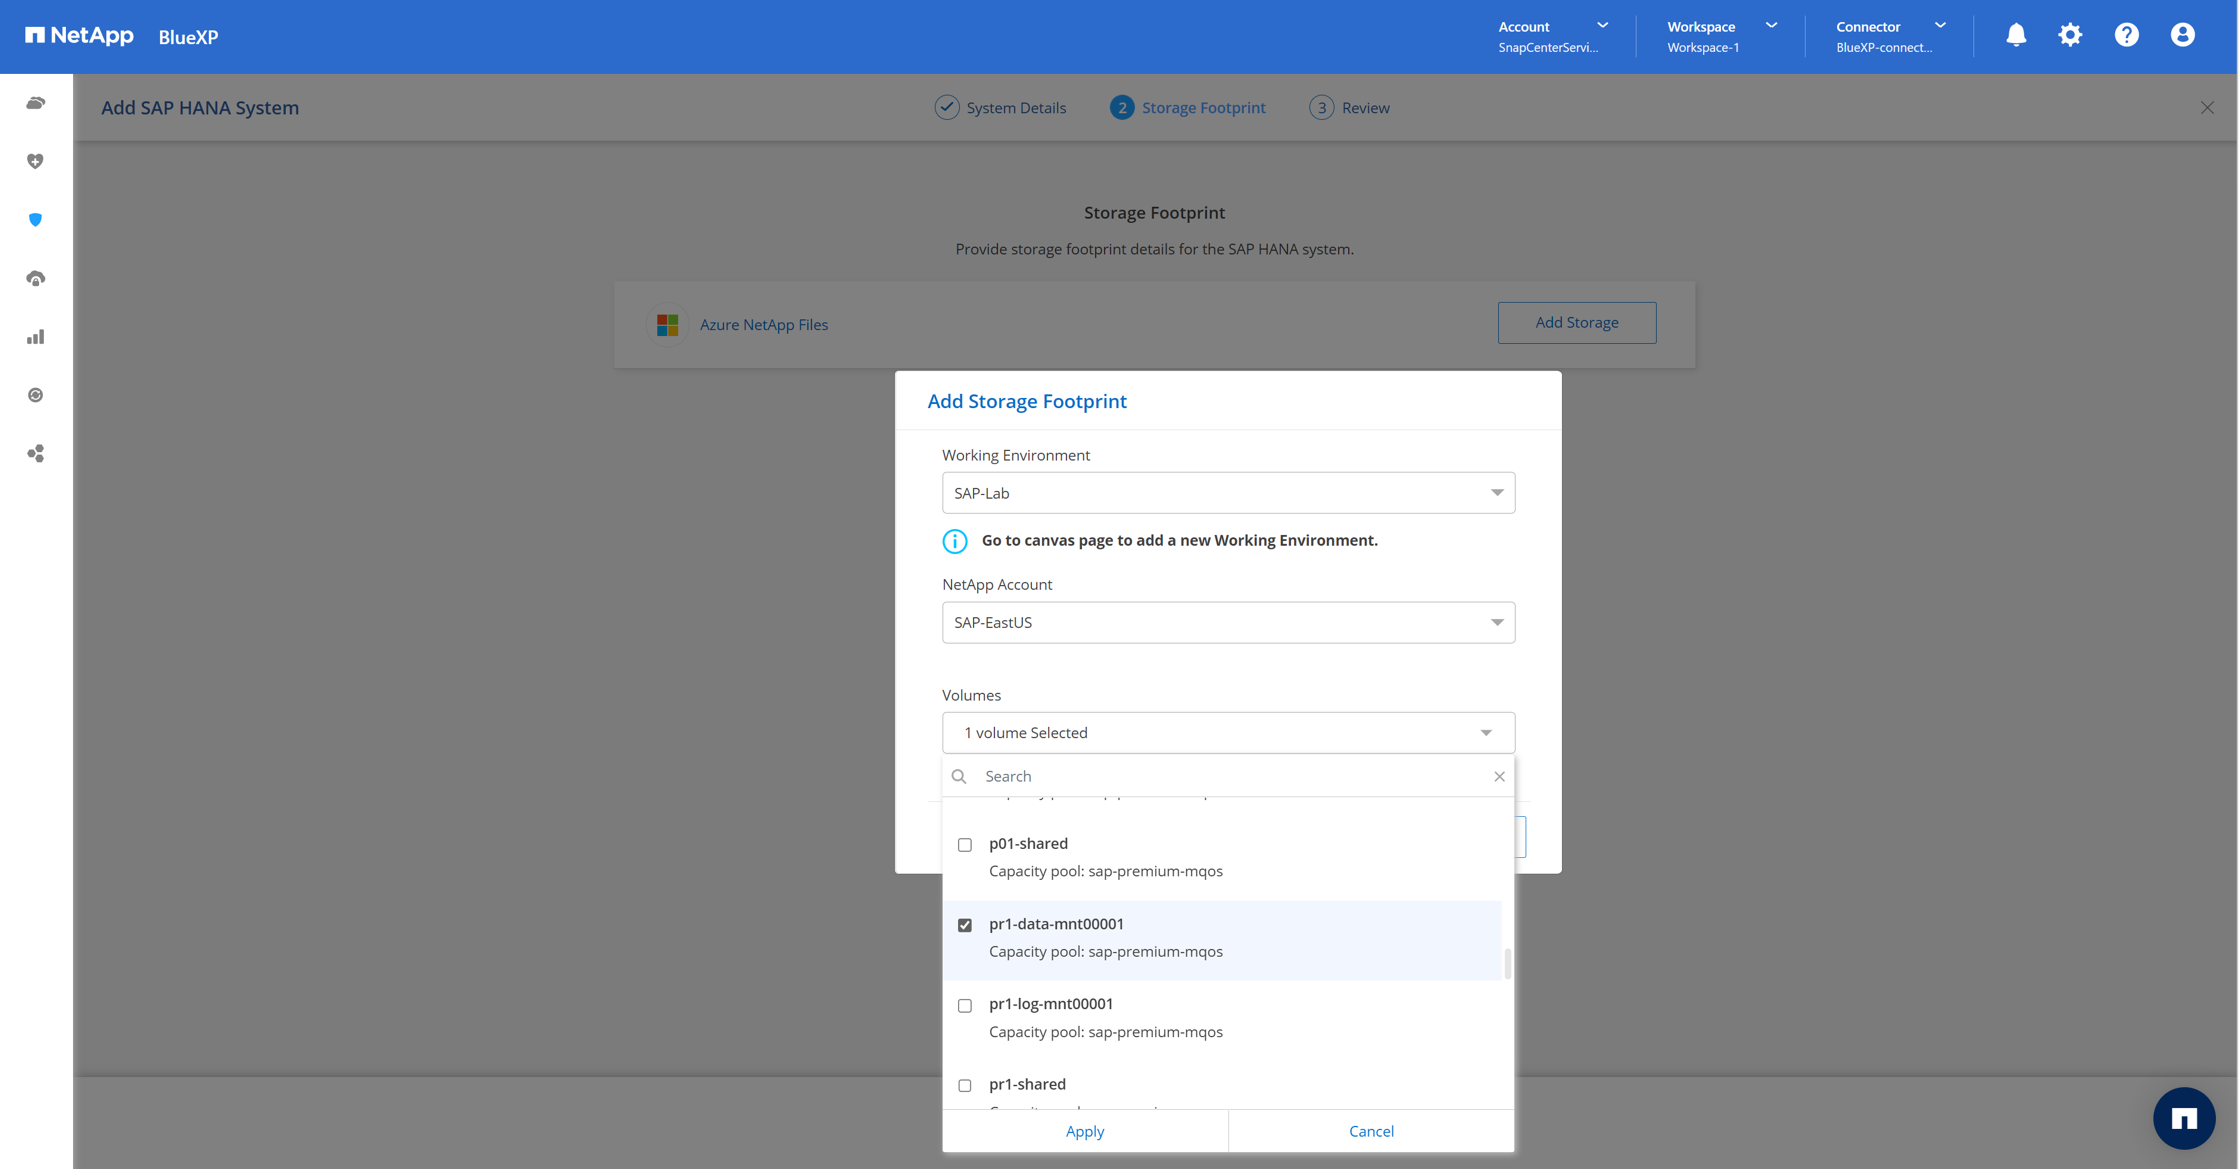Select the Protection shield icon in sidebar
Screen dimensions: 2239x1169
pos(36,220)
